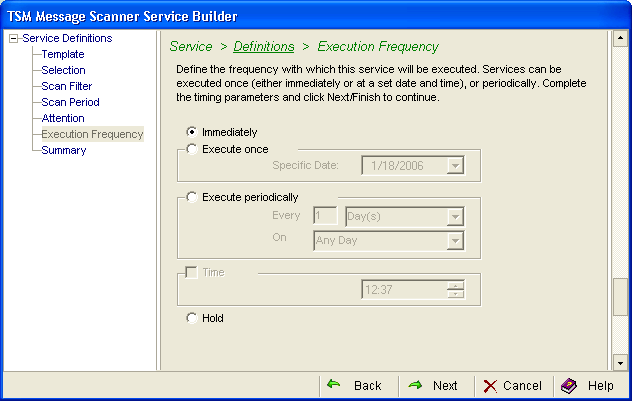Image resolution: width=632 pixels, height=401 pixels.
Task: Select the Hold radio button
Action: click(x=192, y=318)
